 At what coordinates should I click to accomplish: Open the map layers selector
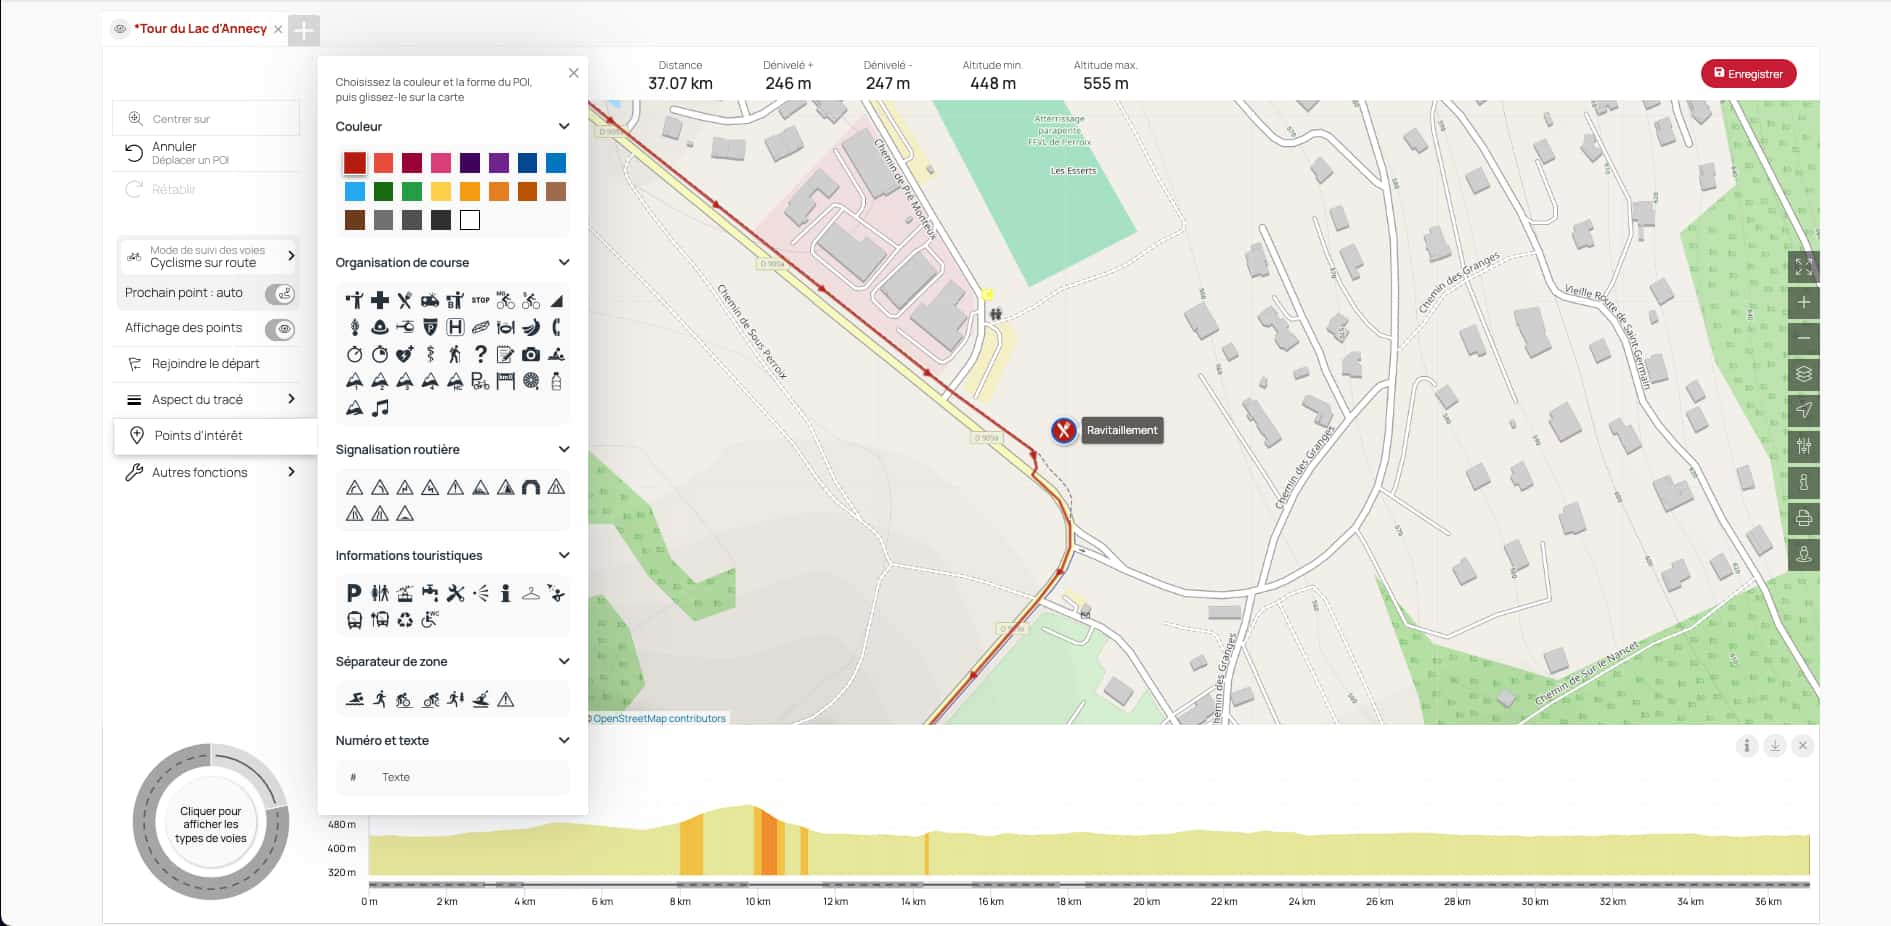point(1804,374)
